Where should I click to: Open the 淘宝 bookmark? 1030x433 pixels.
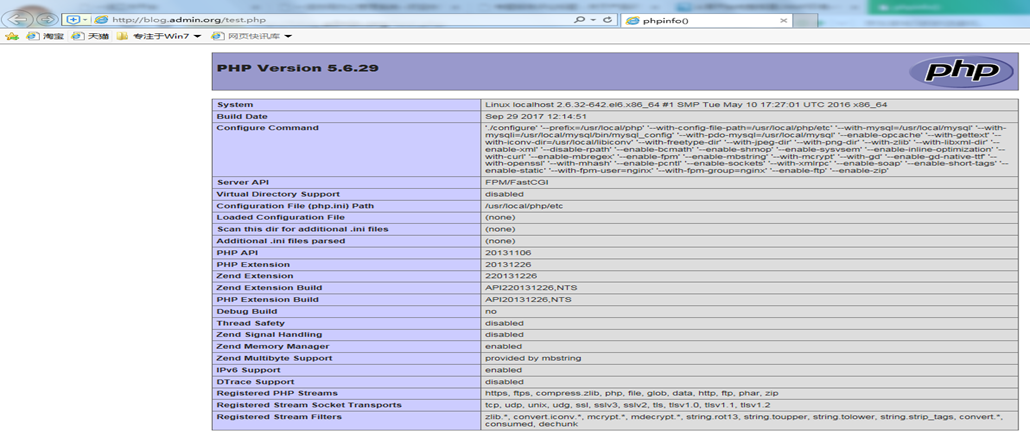click(45, 36)
